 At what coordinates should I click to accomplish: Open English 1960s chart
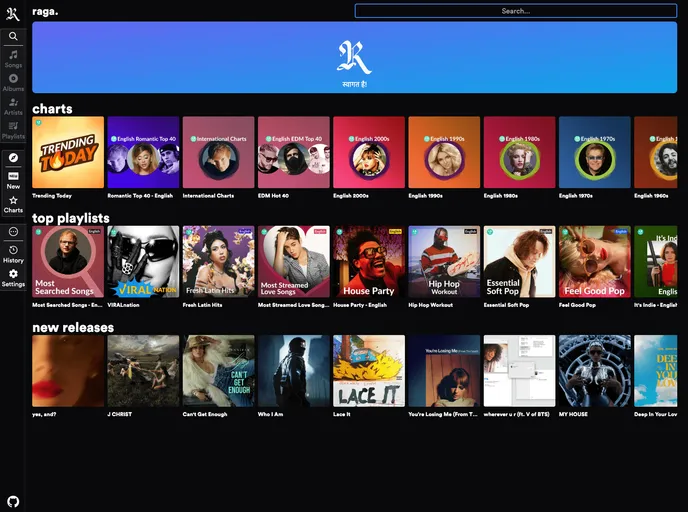point(656,152)
